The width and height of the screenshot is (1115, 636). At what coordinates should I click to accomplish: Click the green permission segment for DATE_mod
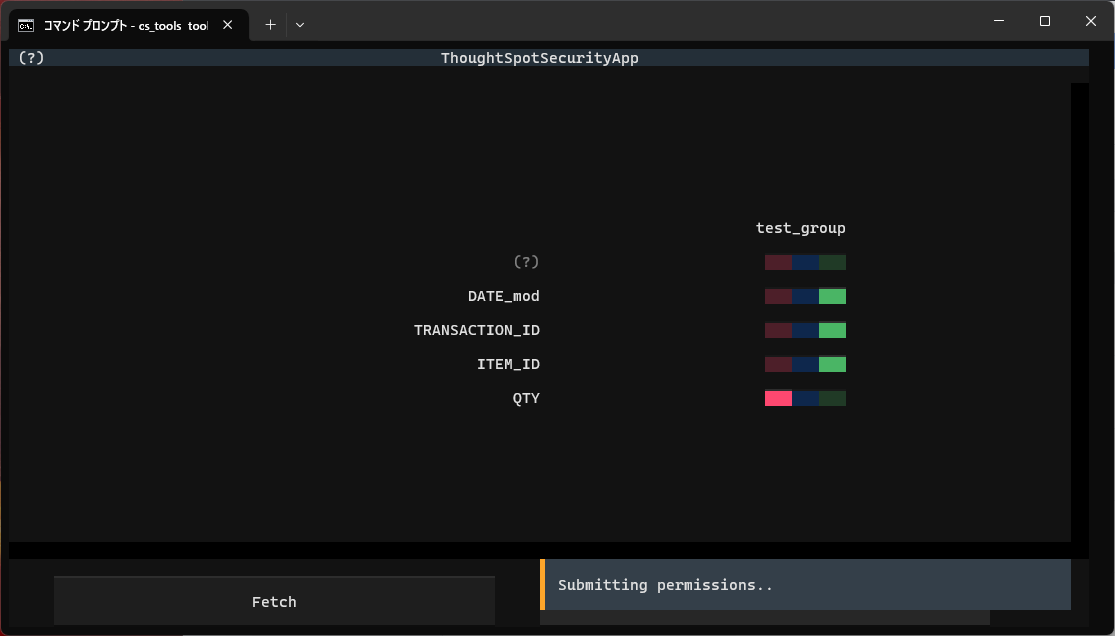(x=832, y=296)
